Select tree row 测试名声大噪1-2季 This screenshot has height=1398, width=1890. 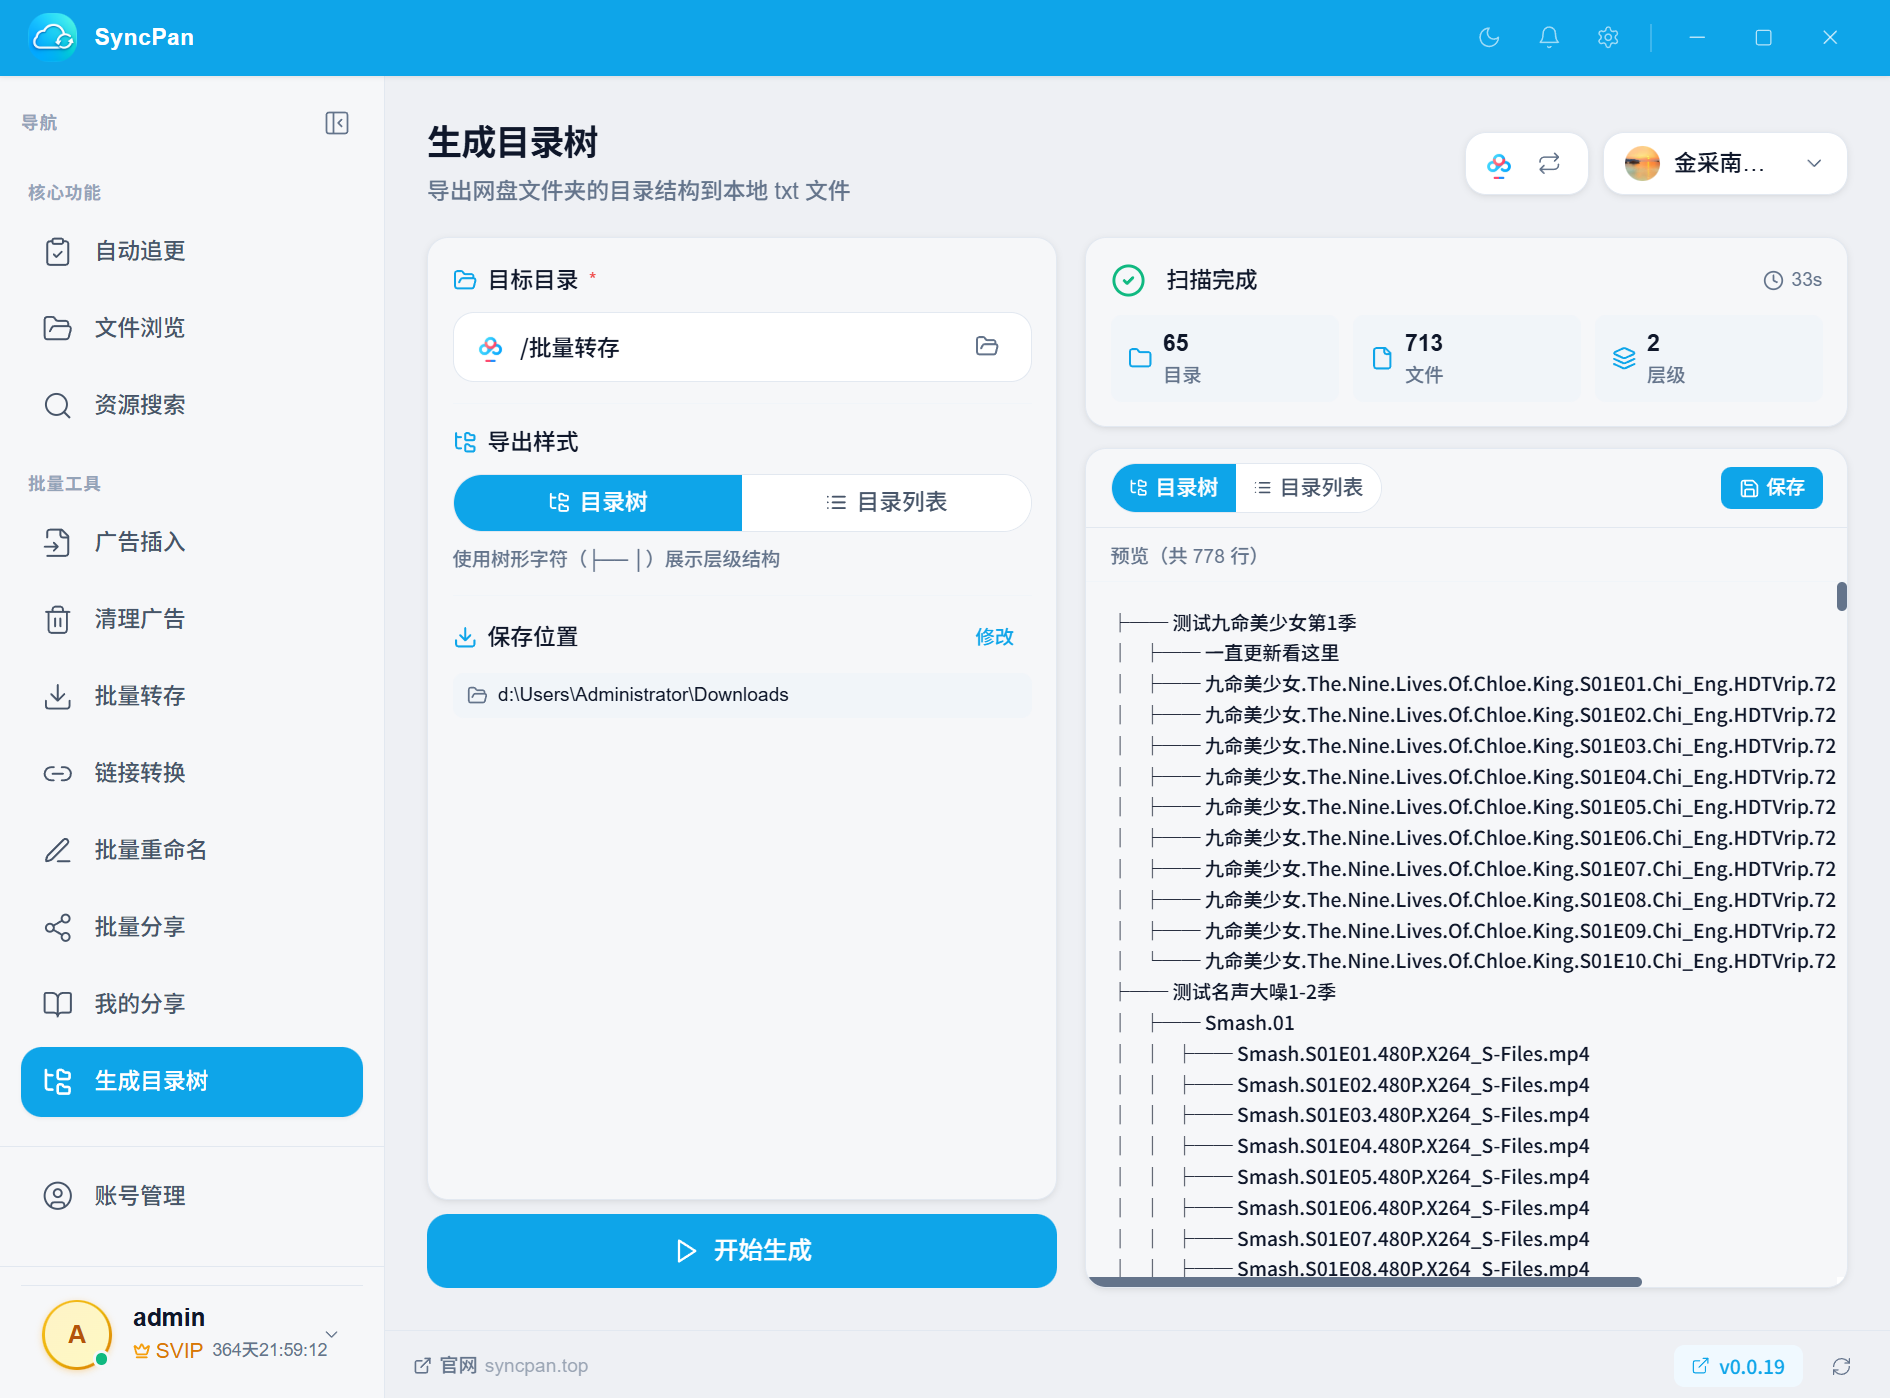(1254, 992)
